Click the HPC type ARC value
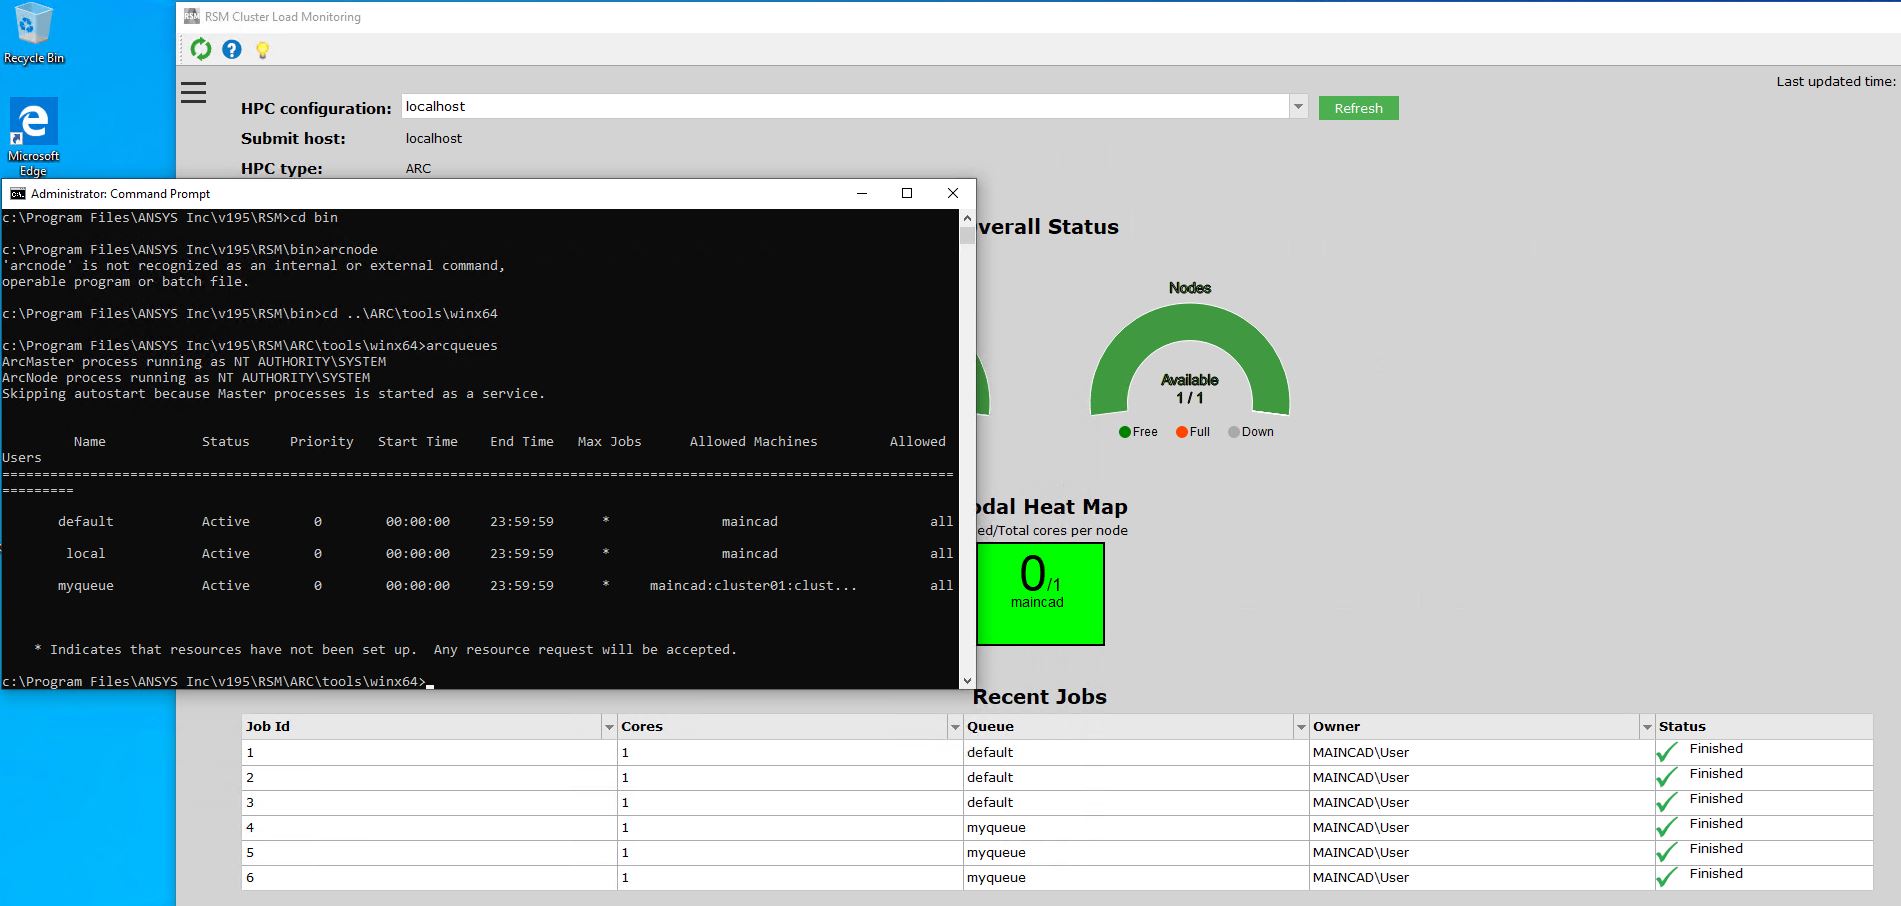1901x906 pixels. point(418,168)
